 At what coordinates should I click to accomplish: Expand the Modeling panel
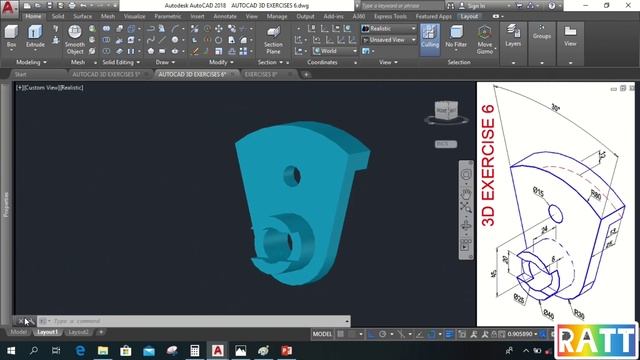pos(31,62)
